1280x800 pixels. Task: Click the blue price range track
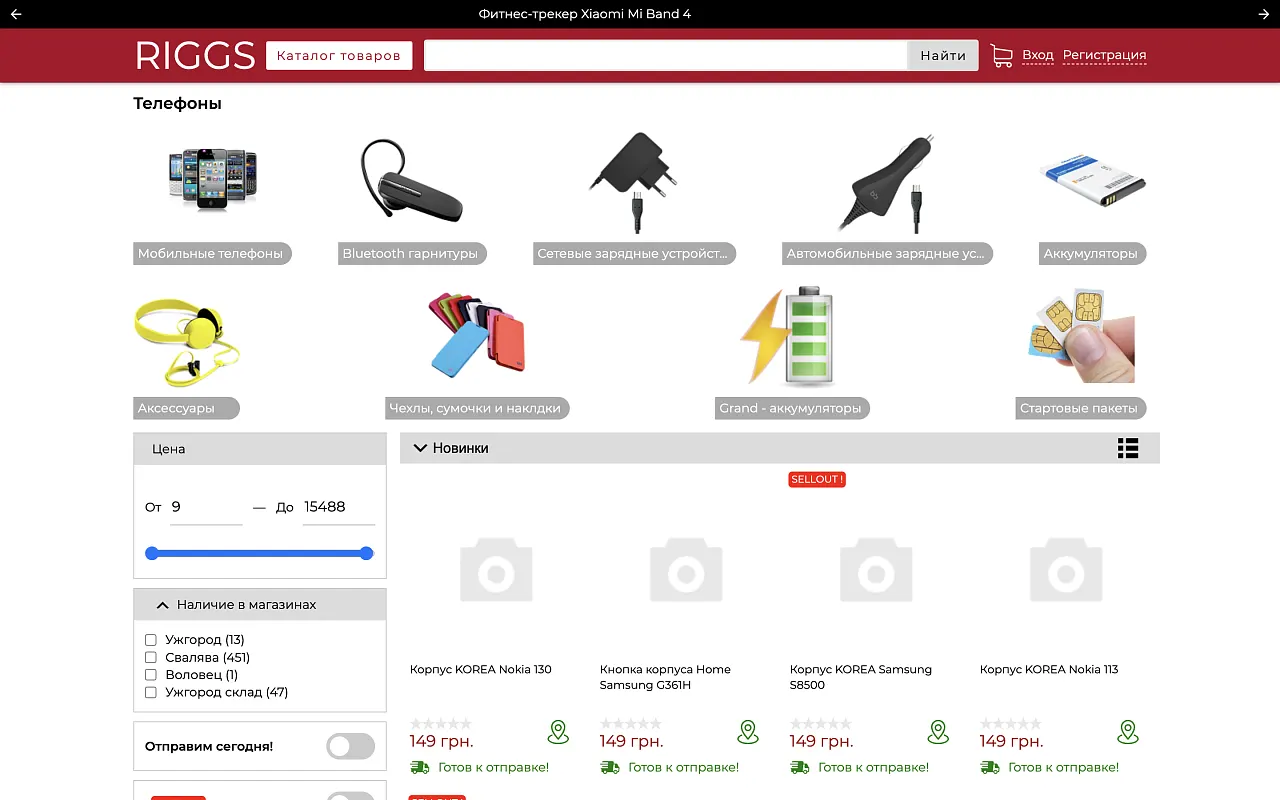coord(260,553)
